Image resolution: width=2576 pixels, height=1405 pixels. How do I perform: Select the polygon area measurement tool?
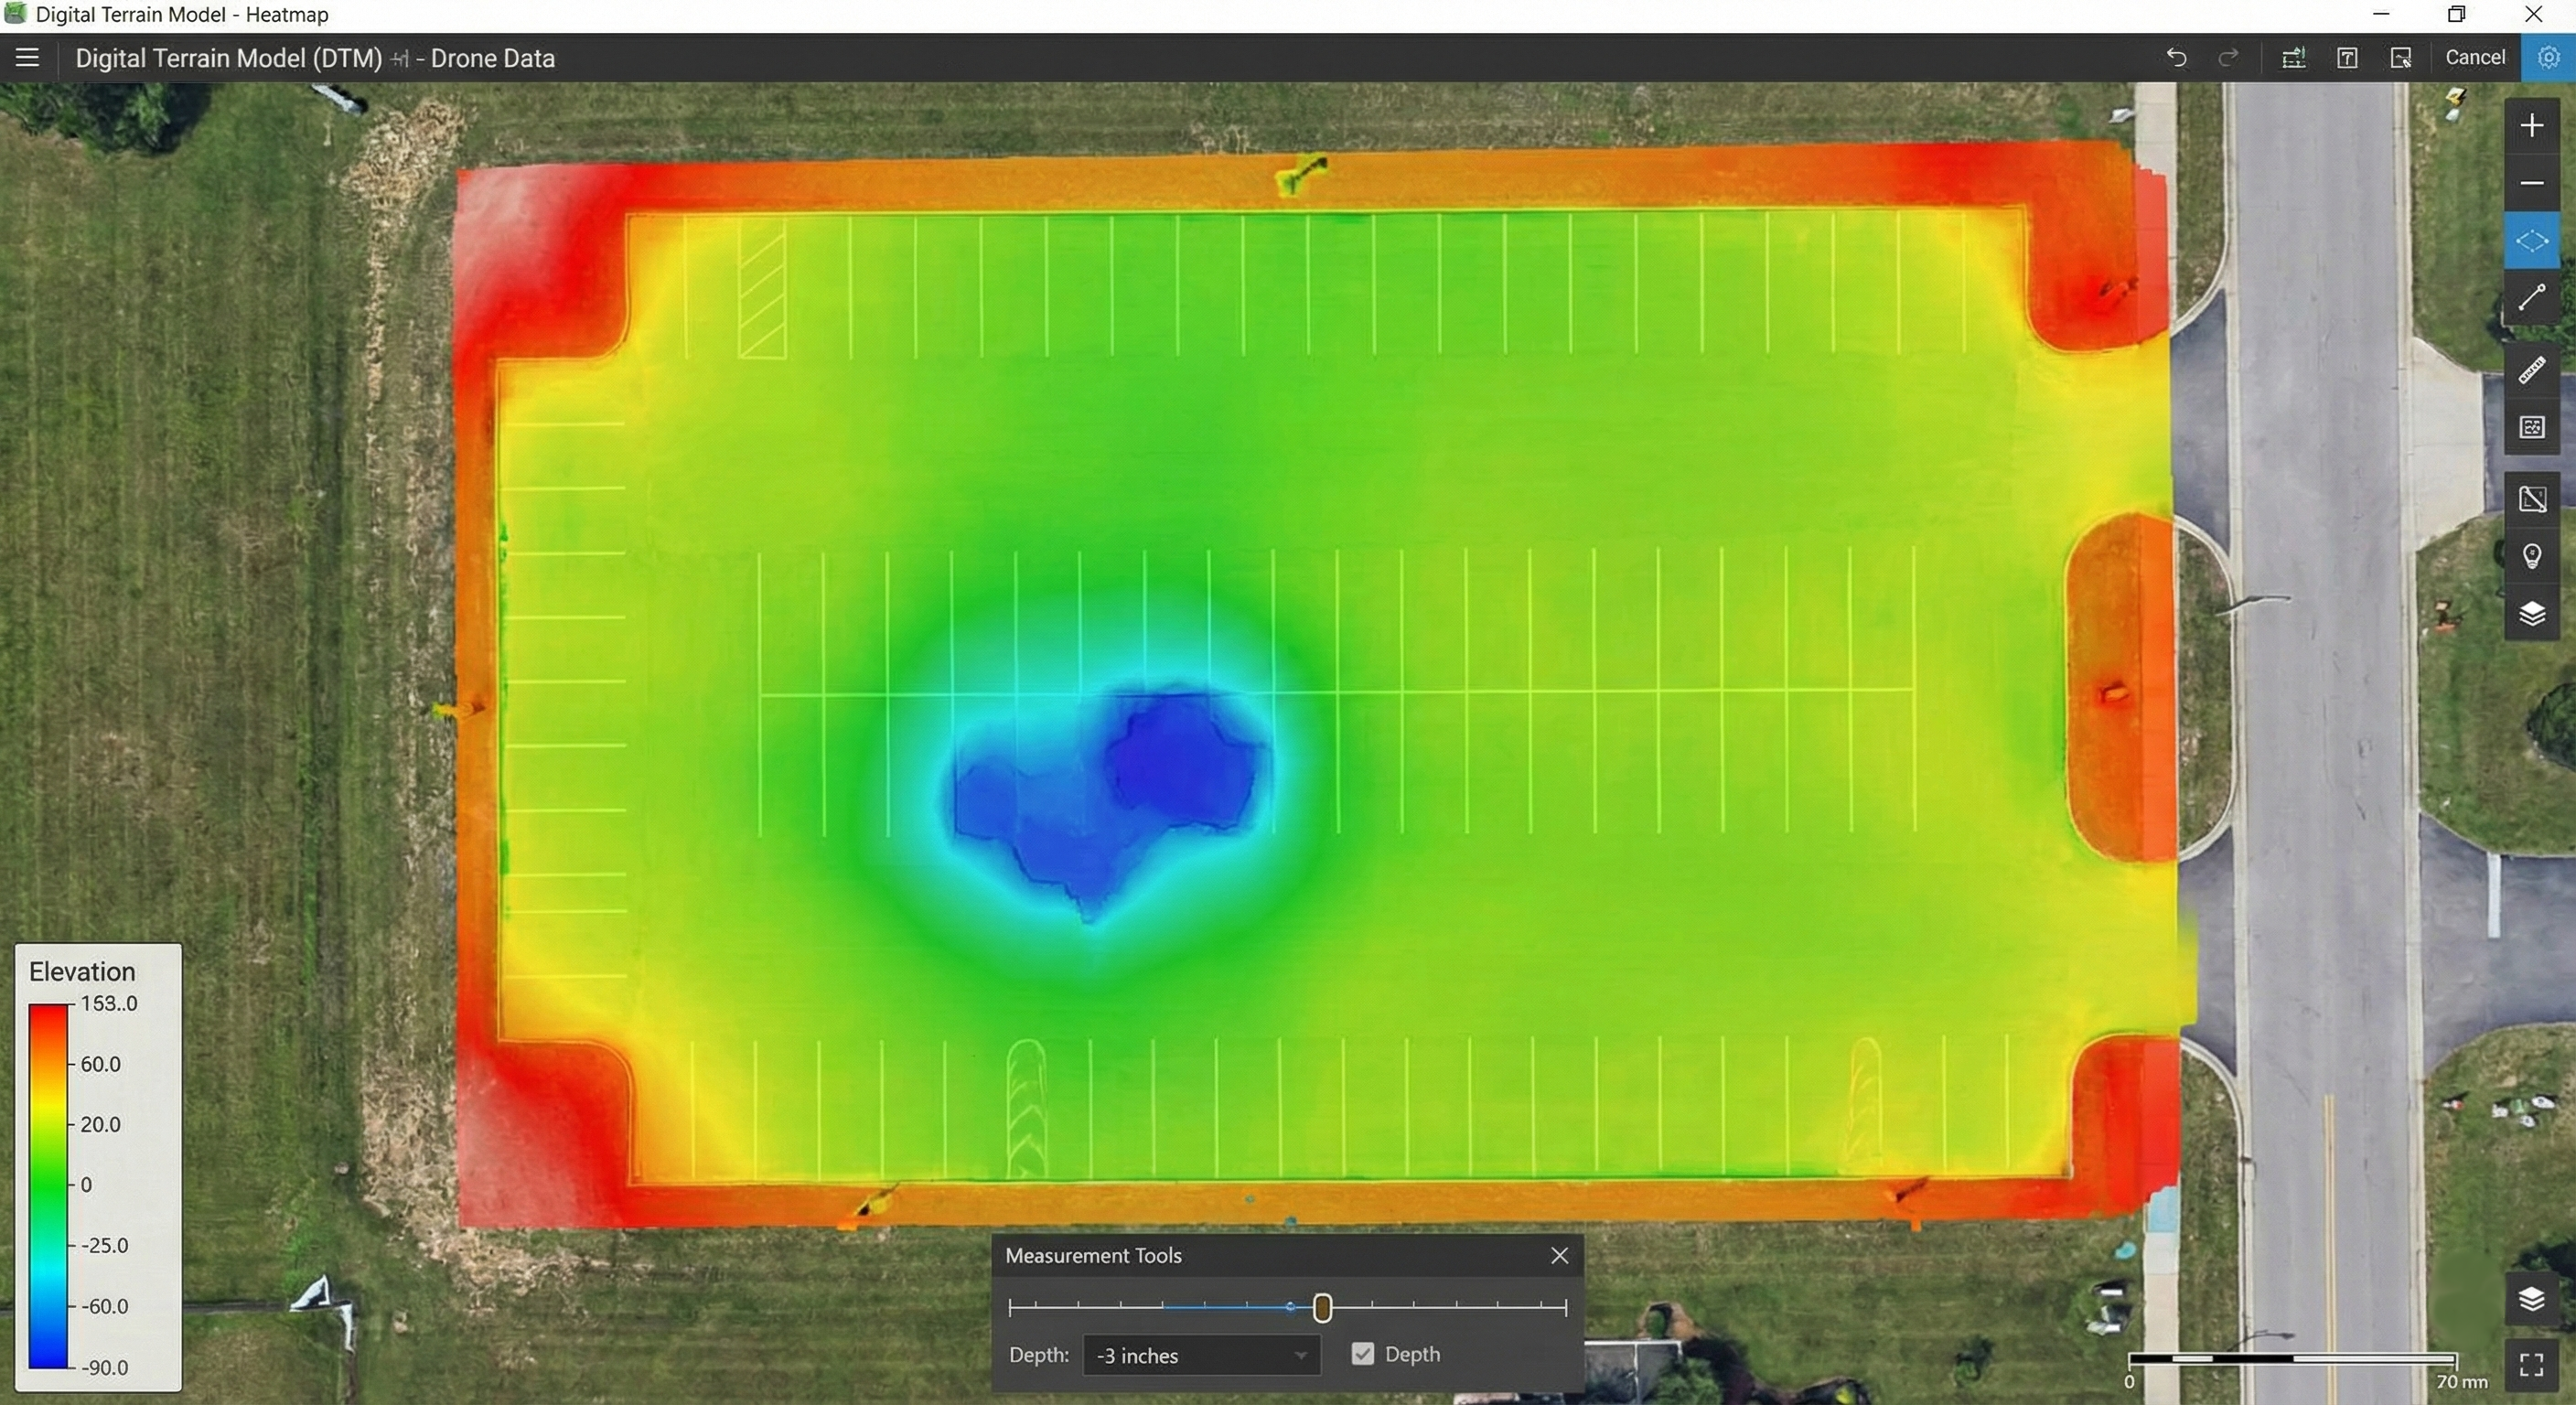tap(2531, 241)
